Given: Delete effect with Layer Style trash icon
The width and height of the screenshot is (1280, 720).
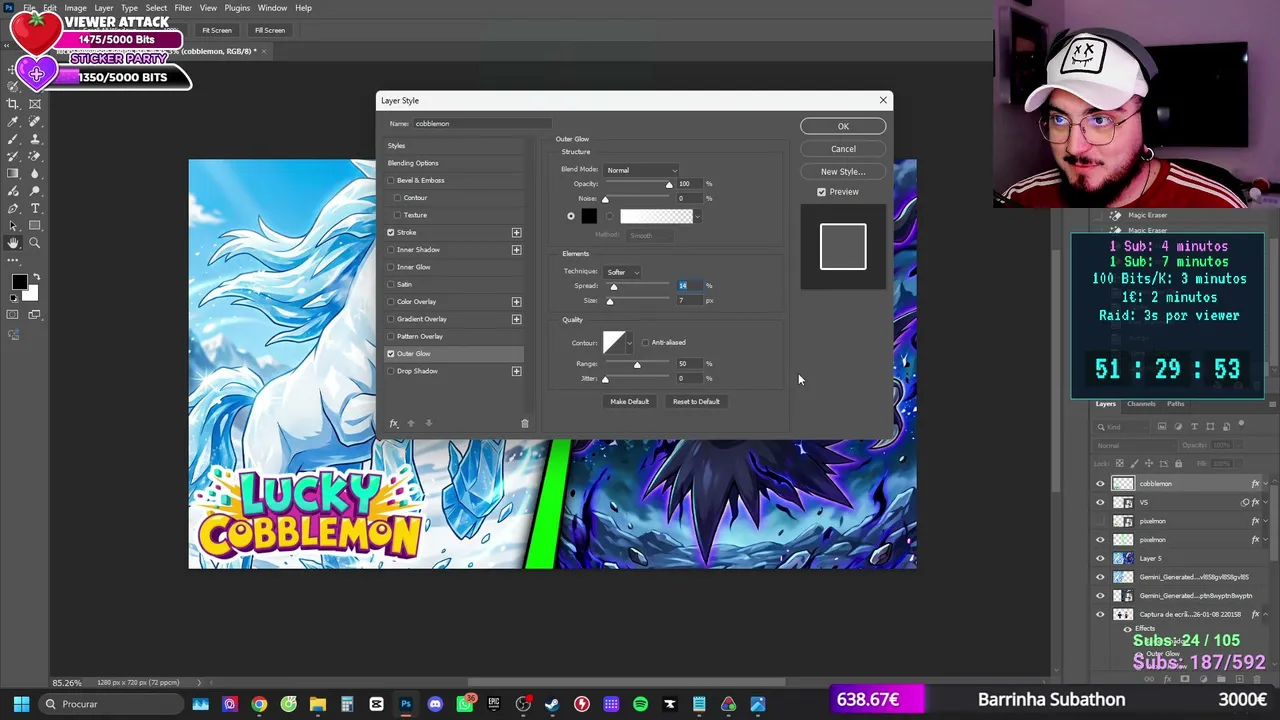Looking at the screenshot, I should click(x=524, y=424).
